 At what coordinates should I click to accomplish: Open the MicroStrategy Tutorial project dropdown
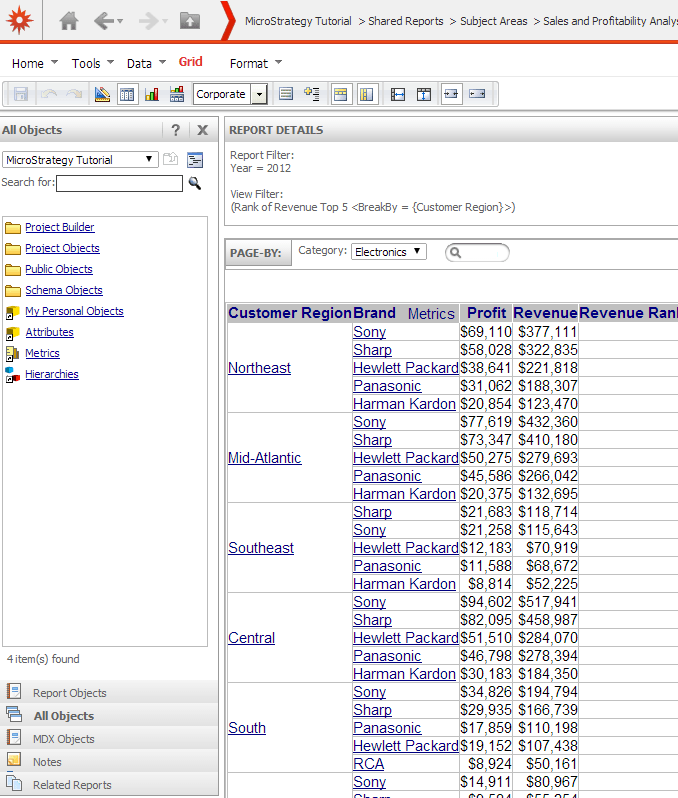click(x=80, y=160)
